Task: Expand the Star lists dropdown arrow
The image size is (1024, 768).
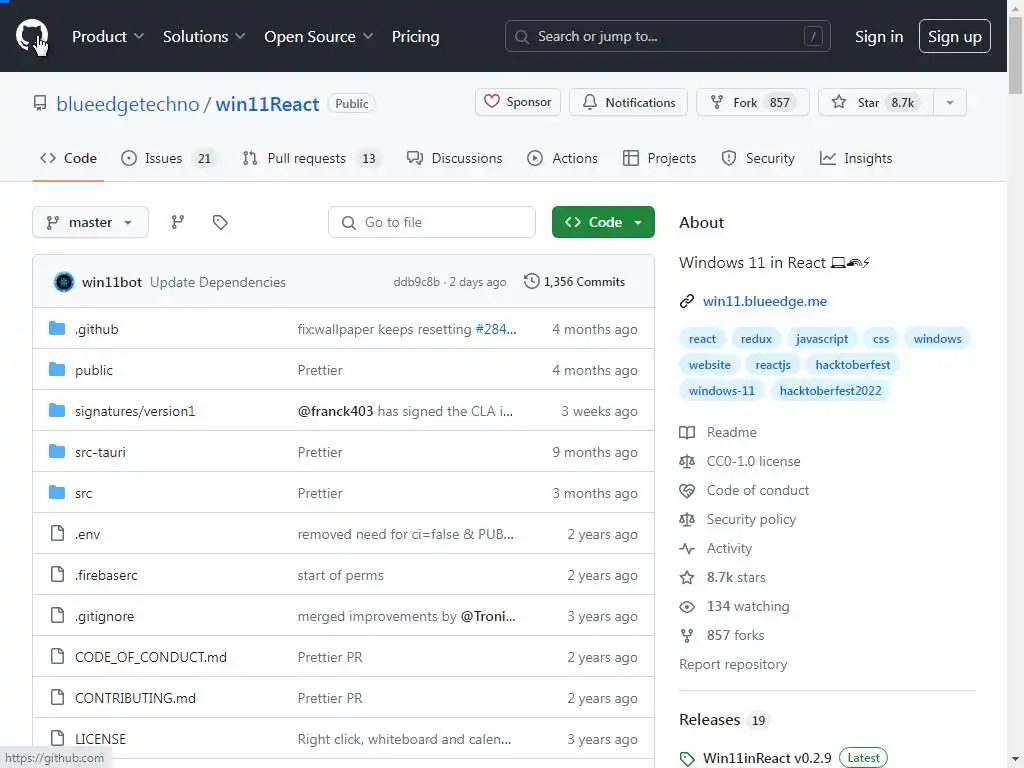Action: point(950,103)
